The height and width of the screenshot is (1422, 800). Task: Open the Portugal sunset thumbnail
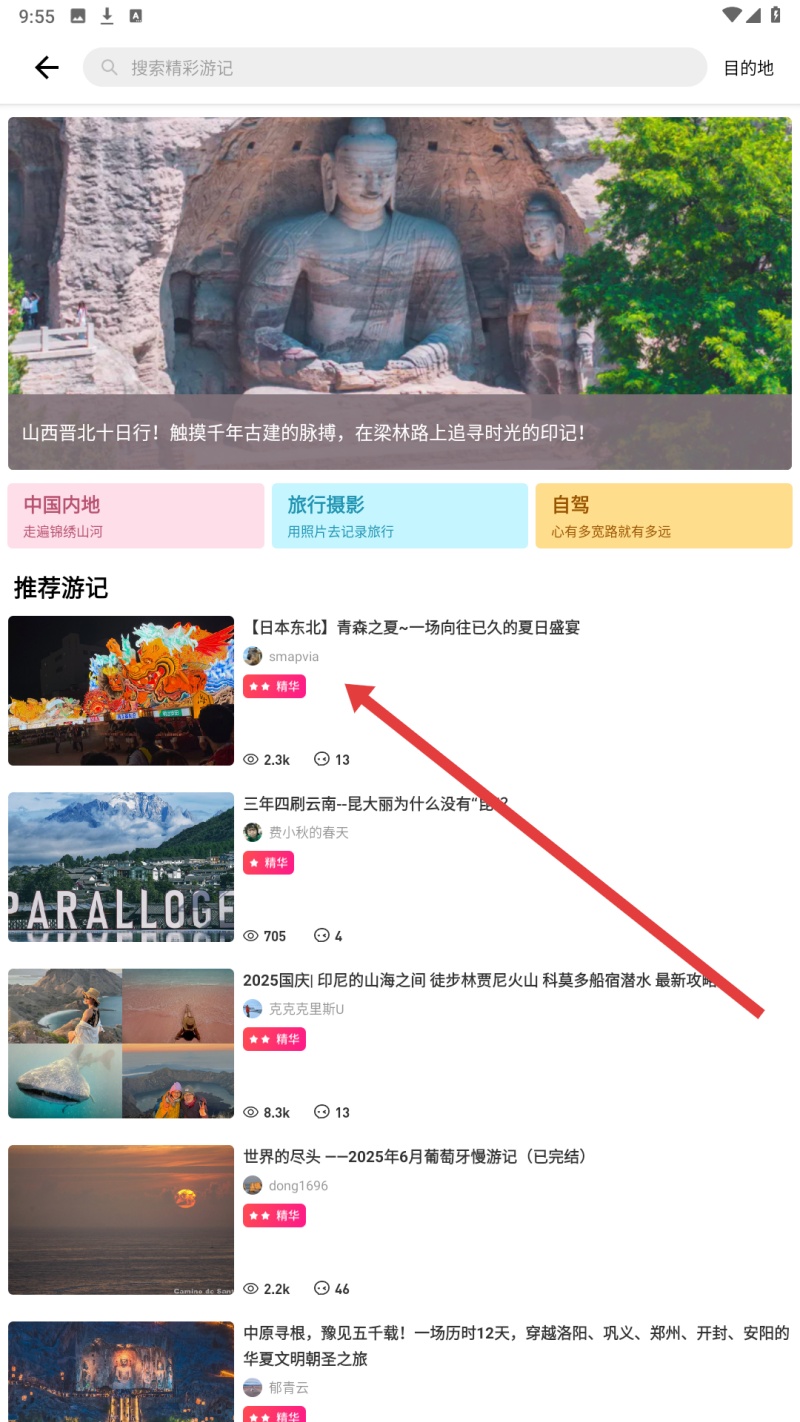pyautogui.click(x=121, y=1220)
